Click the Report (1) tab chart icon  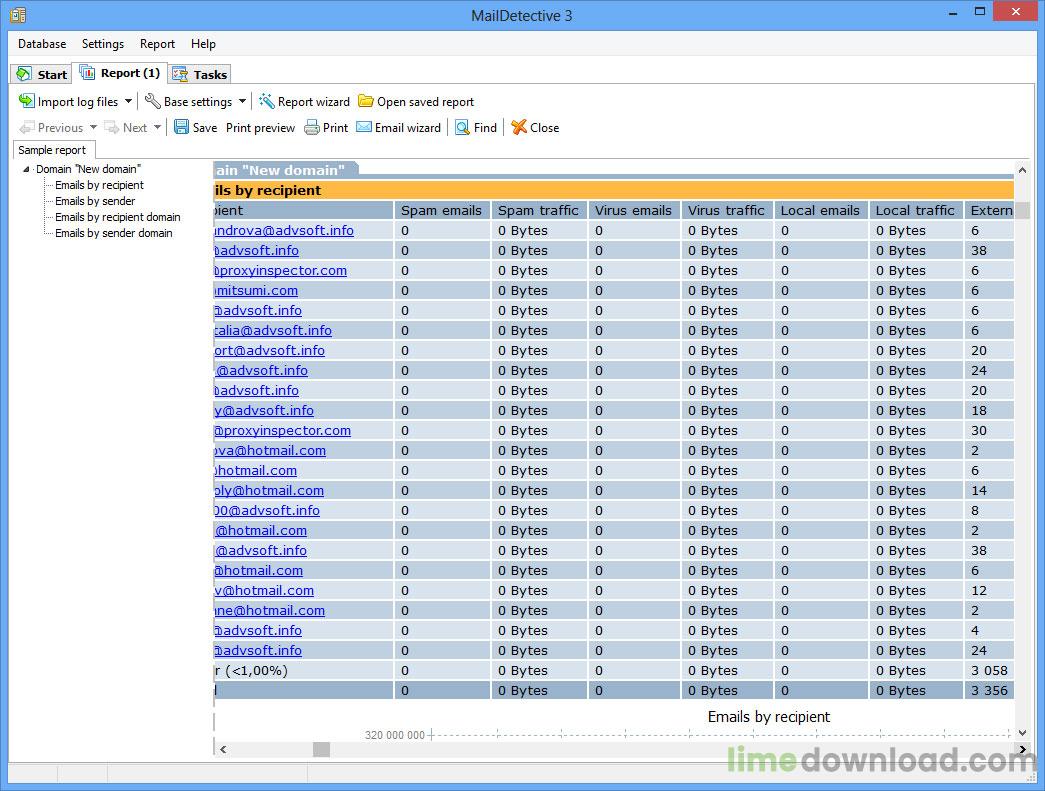tap(87, 73)
